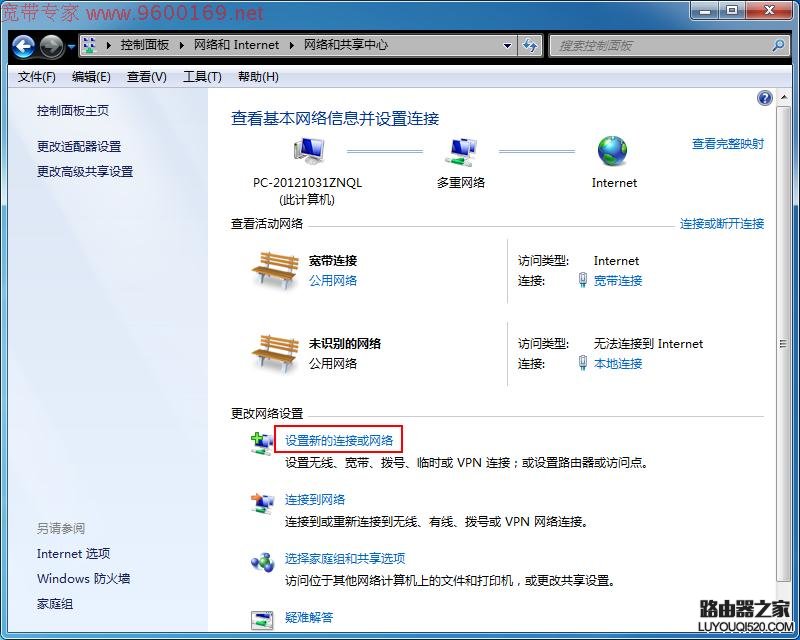Expand breadcrumb arrow after 网络和Internet

click(x=293, y=45)
